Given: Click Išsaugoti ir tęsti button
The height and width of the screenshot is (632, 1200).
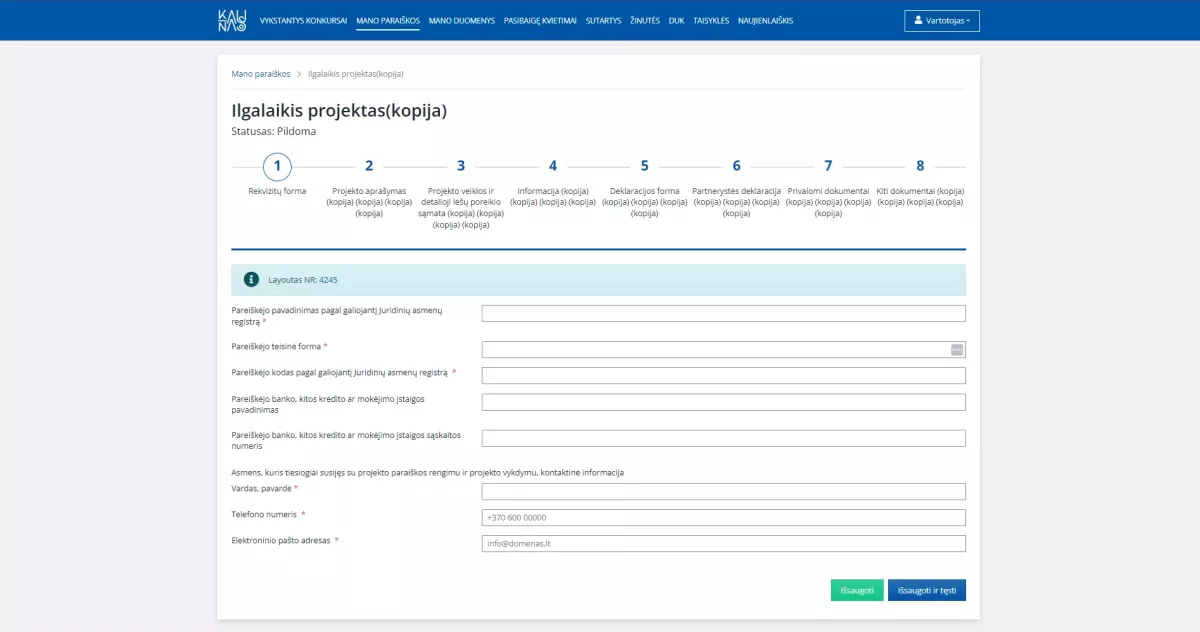Looking at the screenshot, I should click(927, 590).
